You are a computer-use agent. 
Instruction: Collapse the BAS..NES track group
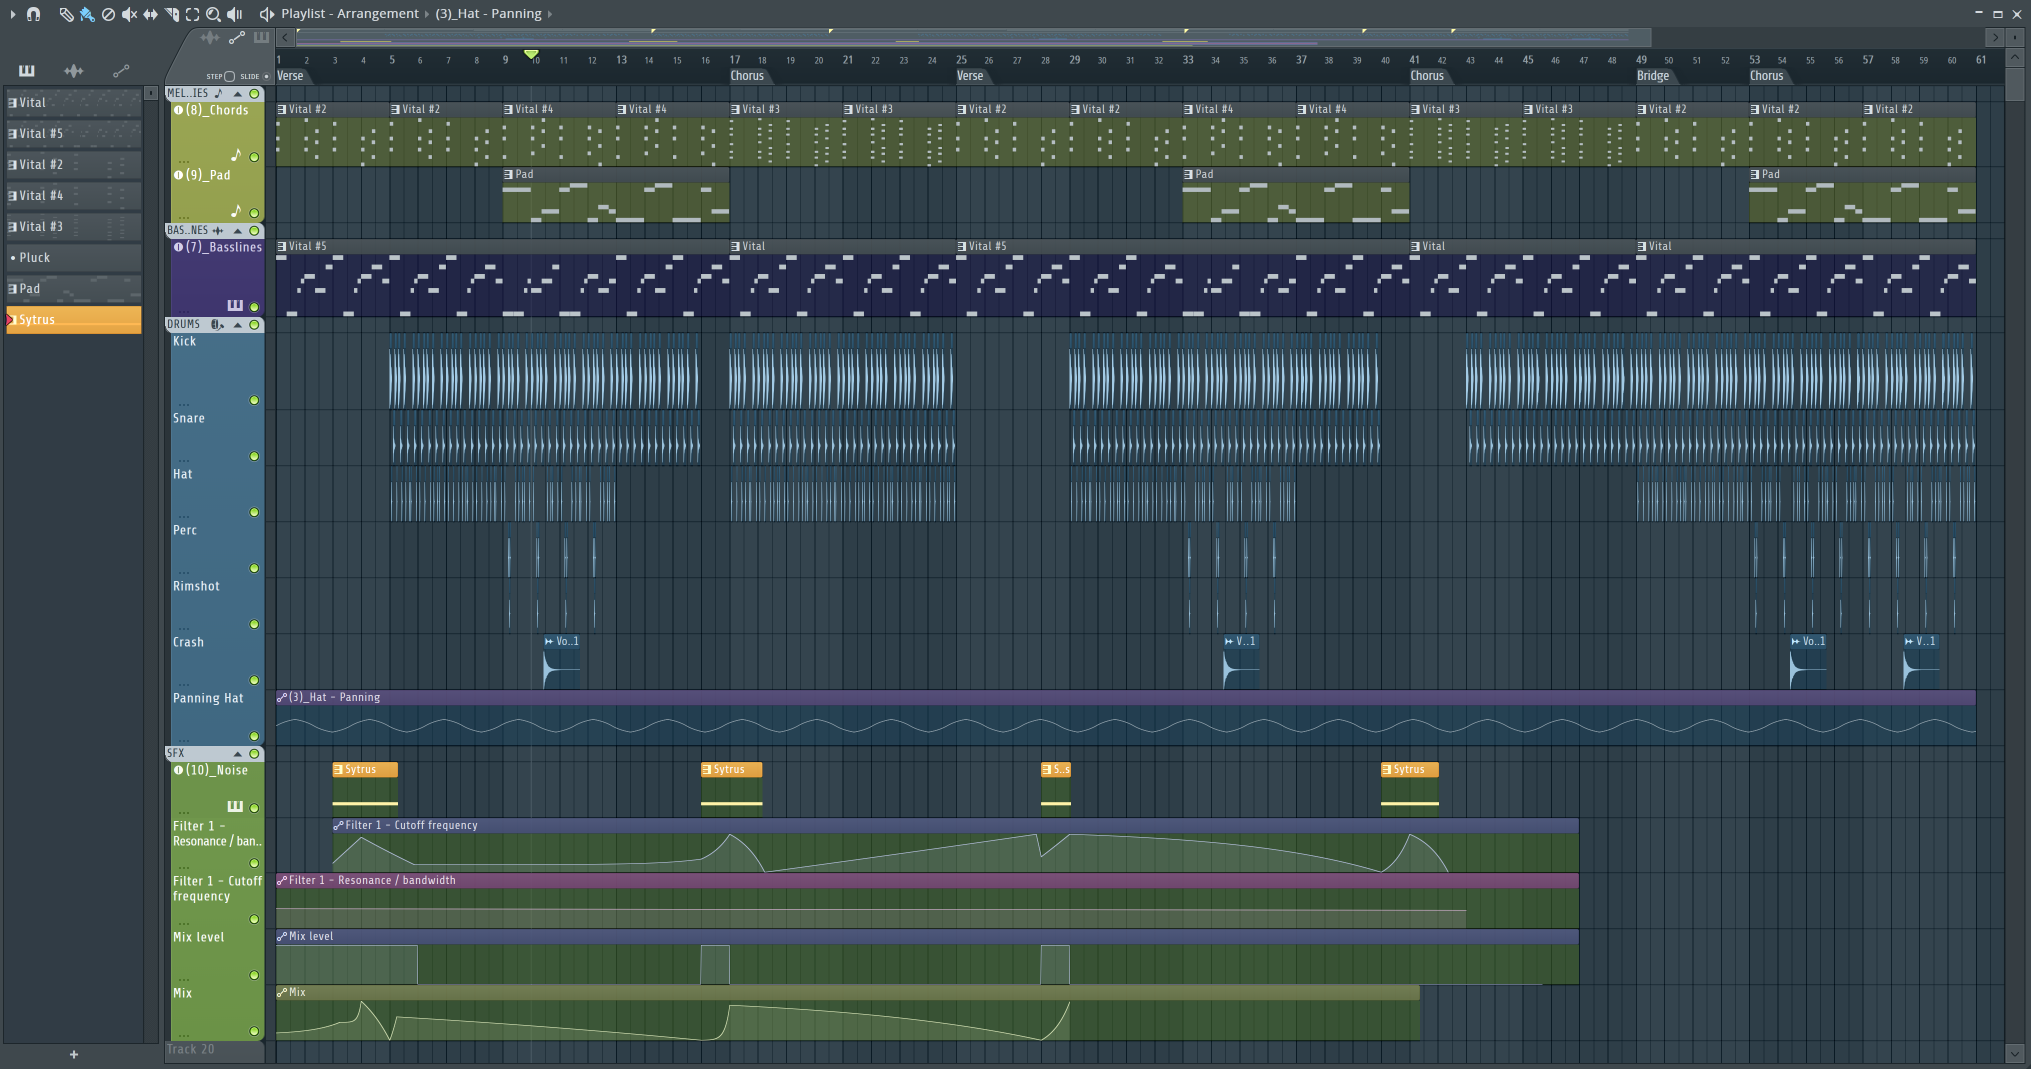[x=238, y=230]
